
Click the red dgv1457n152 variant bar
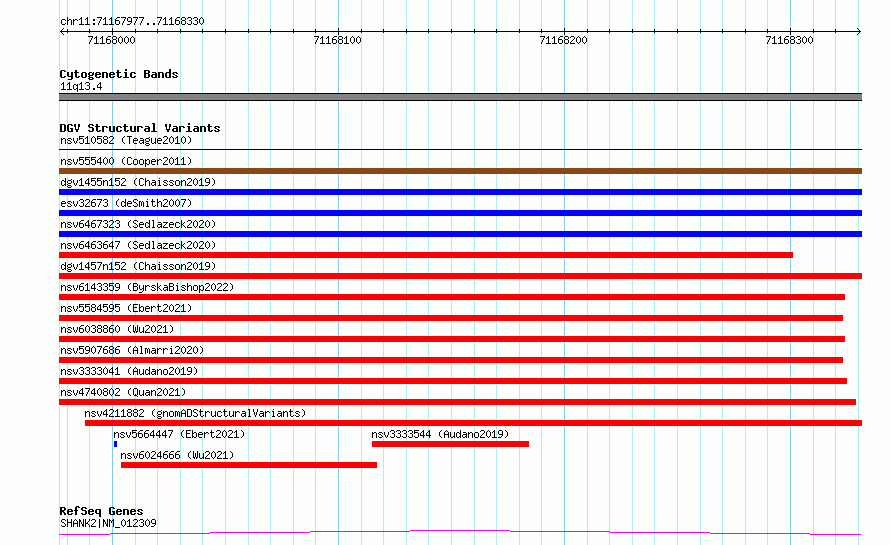(x=460, y=276)
